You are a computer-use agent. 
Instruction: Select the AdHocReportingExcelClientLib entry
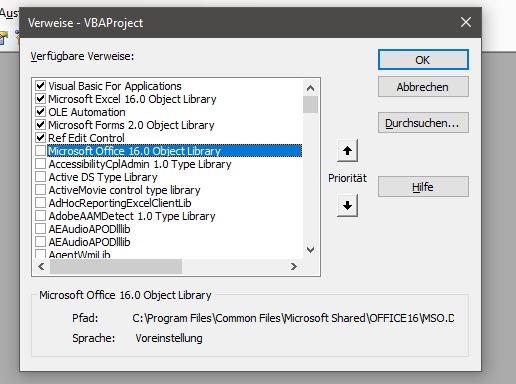(120, 203)
